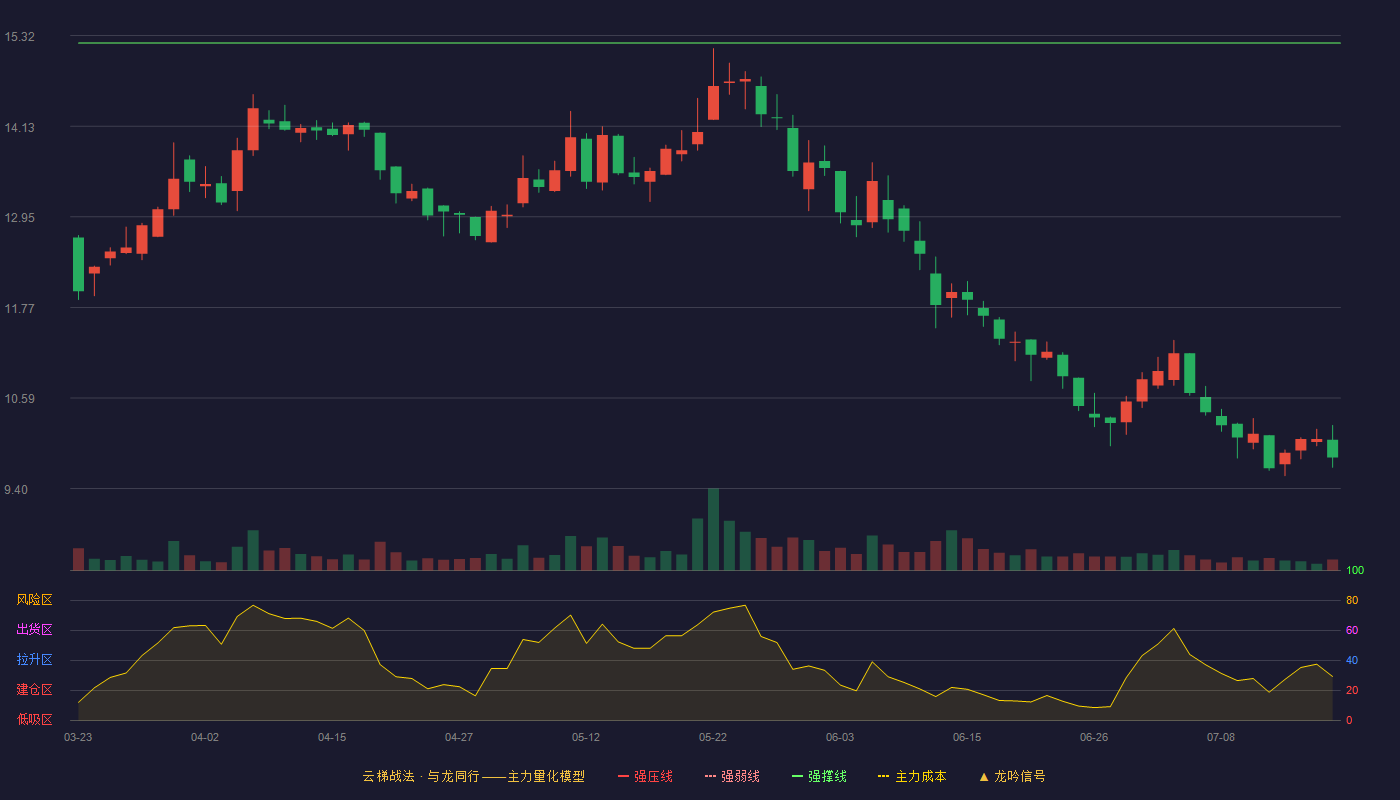This screenshot has width=1400, height=800.
Task: Click the 05-22 date label
Action: tap(713, 737)
